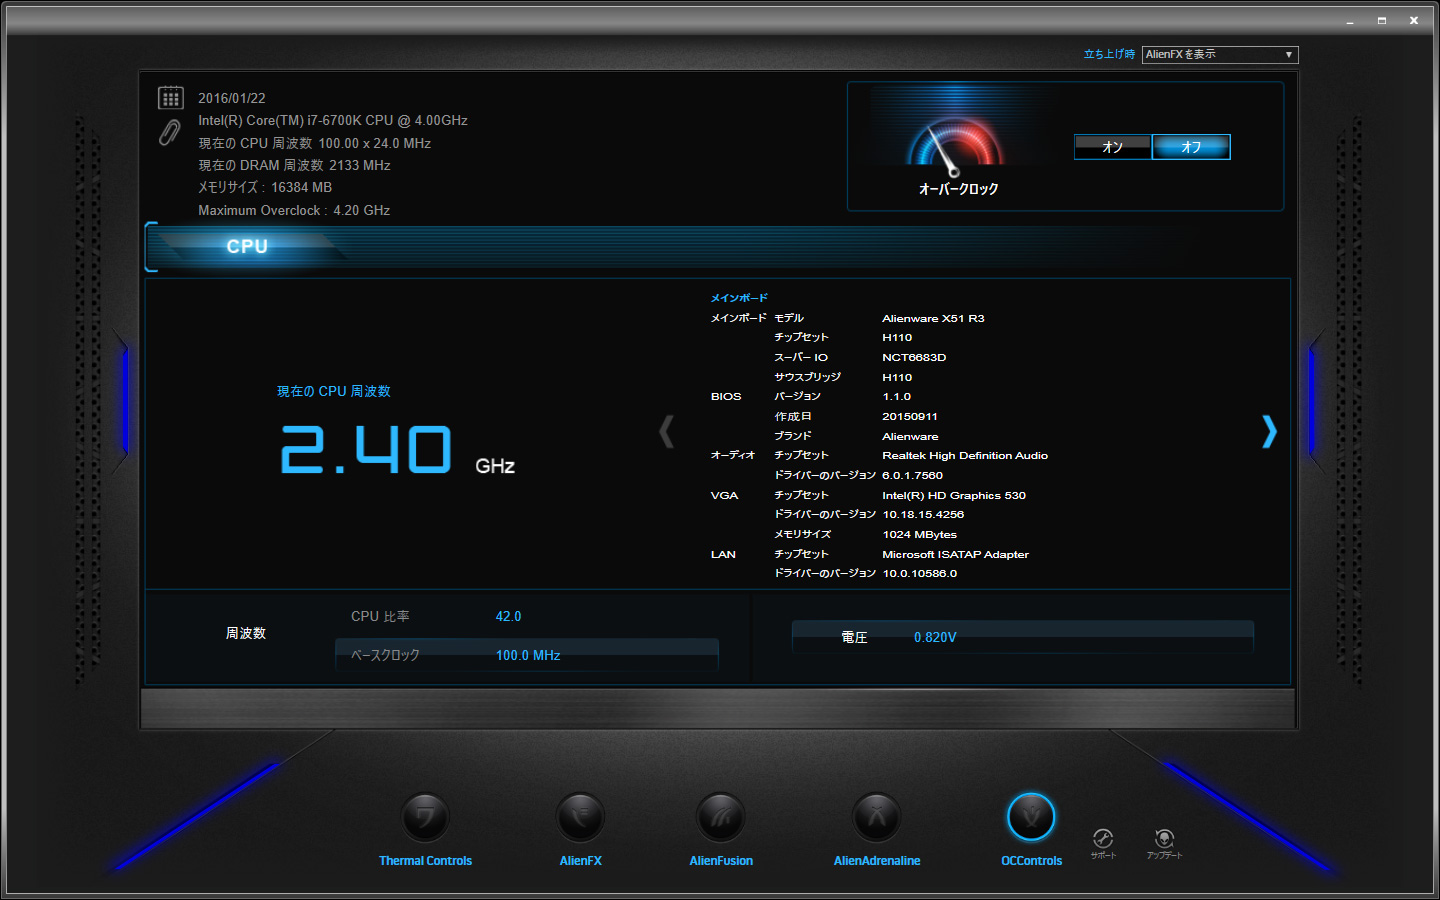The height and width of the screenshot is (900, 1440).
Task: Click the LAN driver version 10.0.10586.0
Action: click(920, 574)
